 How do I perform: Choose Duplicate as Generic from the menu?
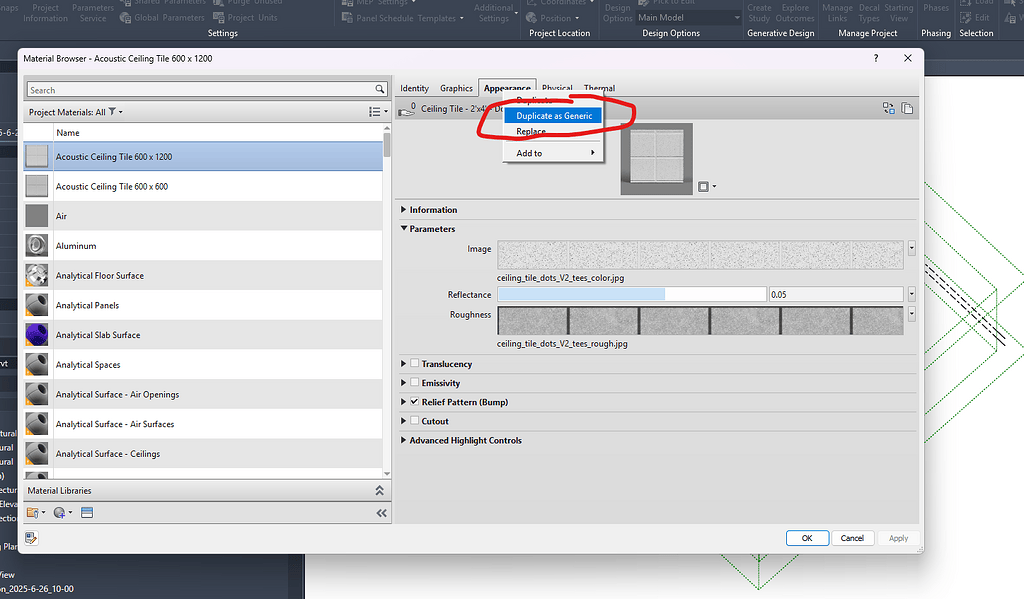[x=553, y=115]
